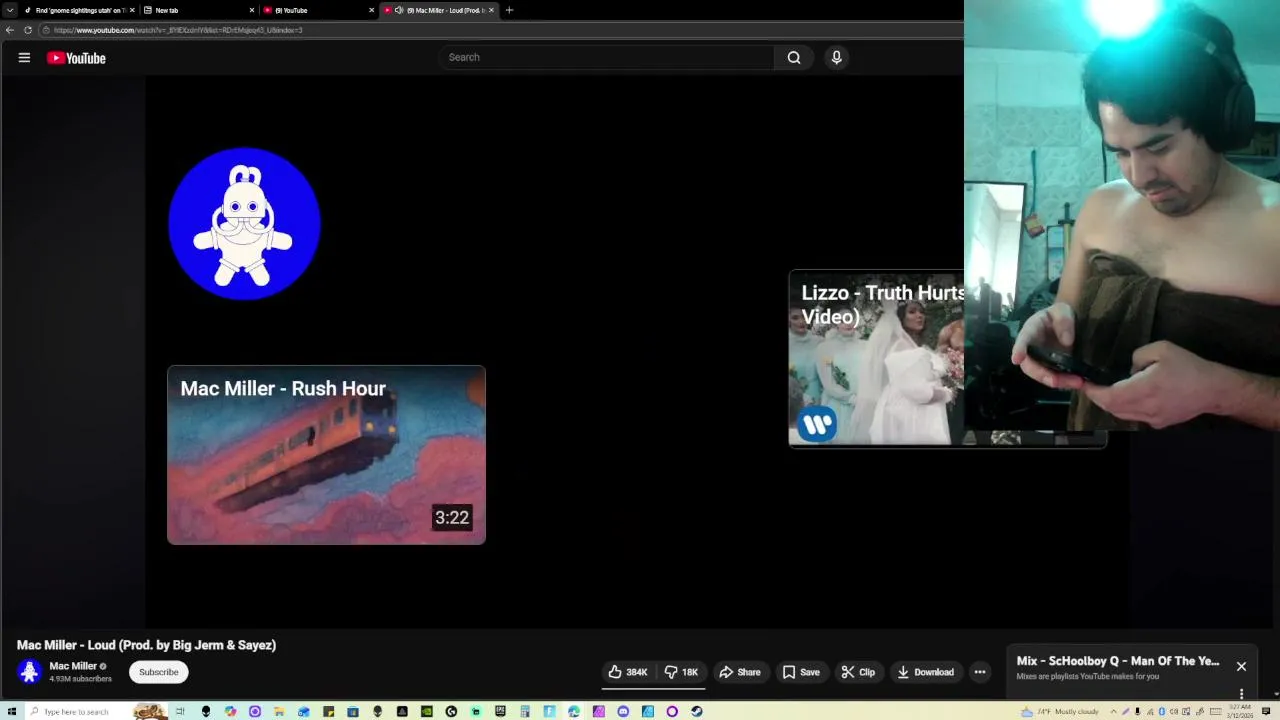Open a new browser tab with plus

[510, 10]
